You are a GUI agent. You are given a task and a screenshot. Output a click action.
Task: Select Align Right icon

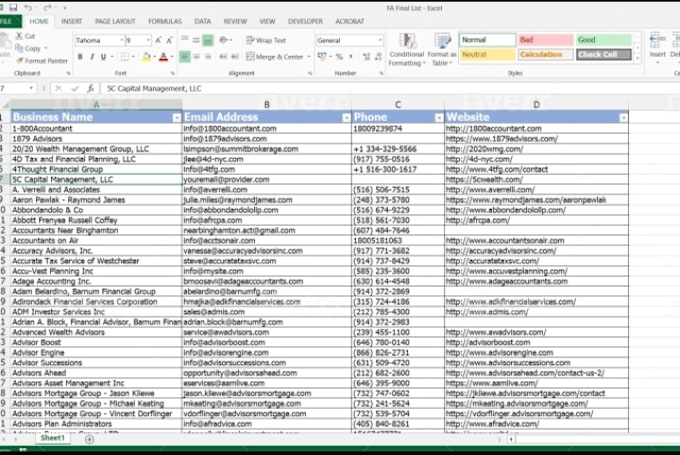[208, 57]
